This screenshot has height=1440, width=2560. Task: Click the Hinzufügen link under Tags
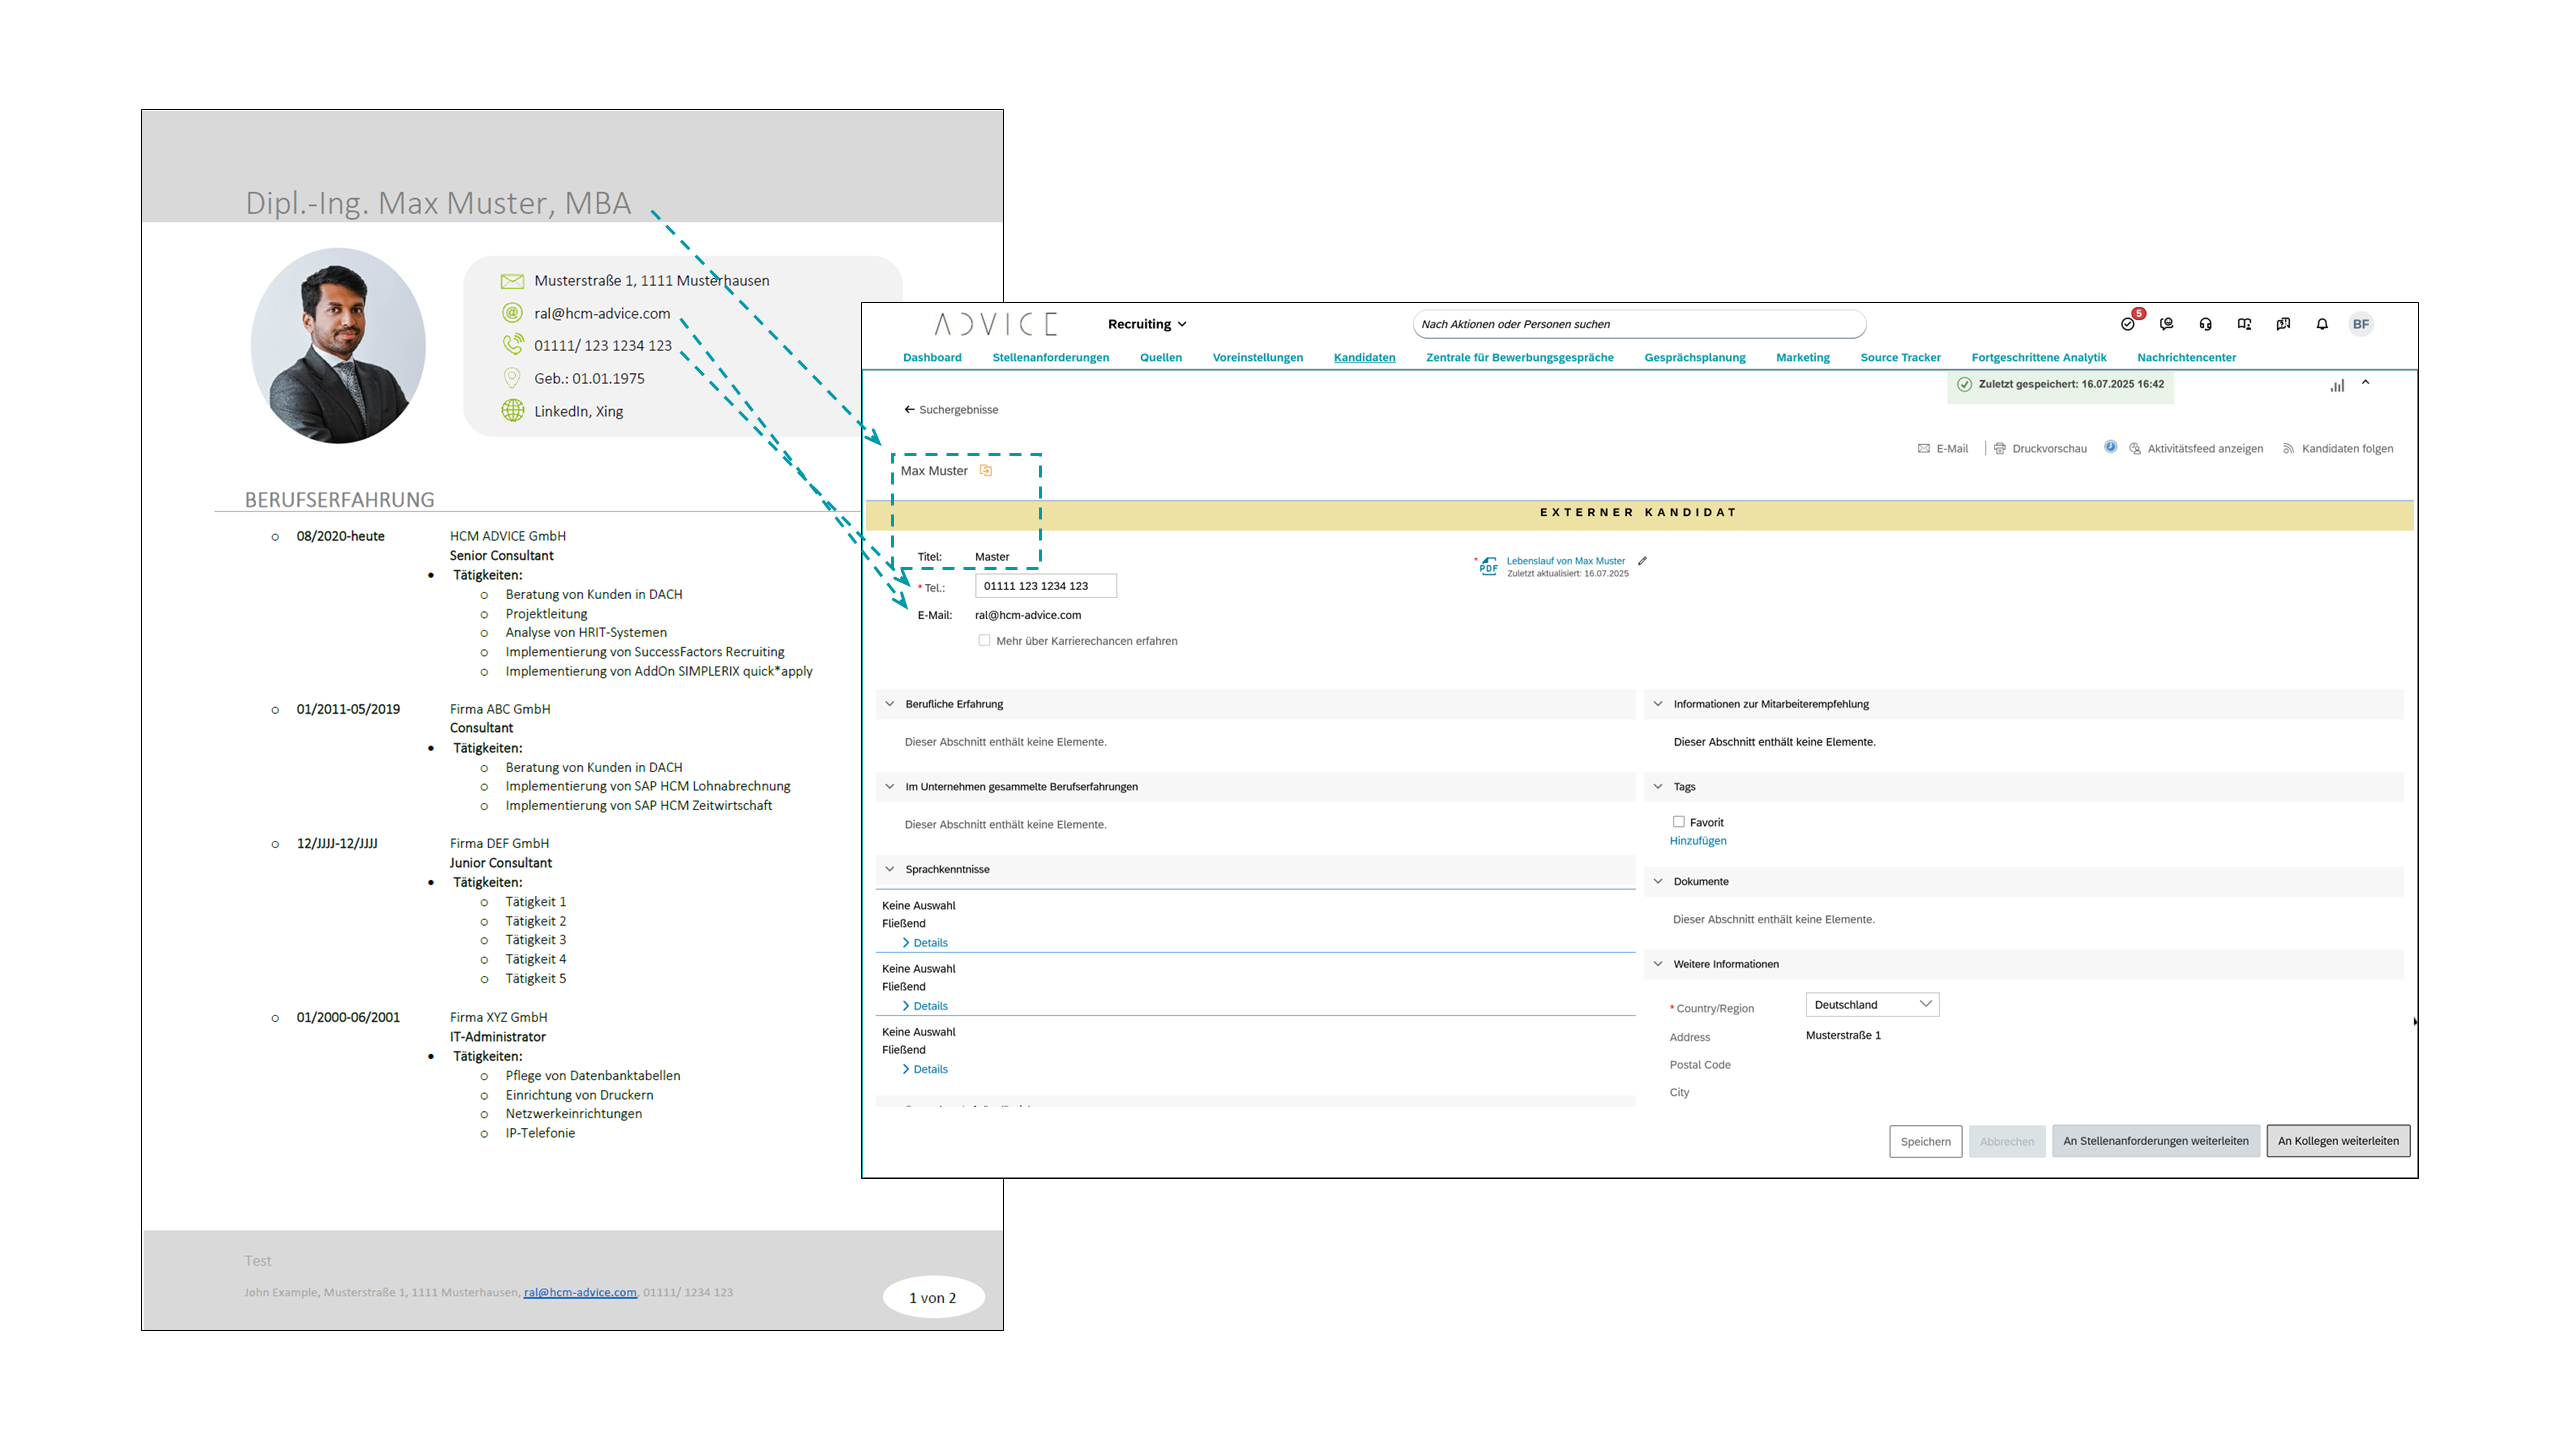pyautogui.click(x=1698, y=841)
